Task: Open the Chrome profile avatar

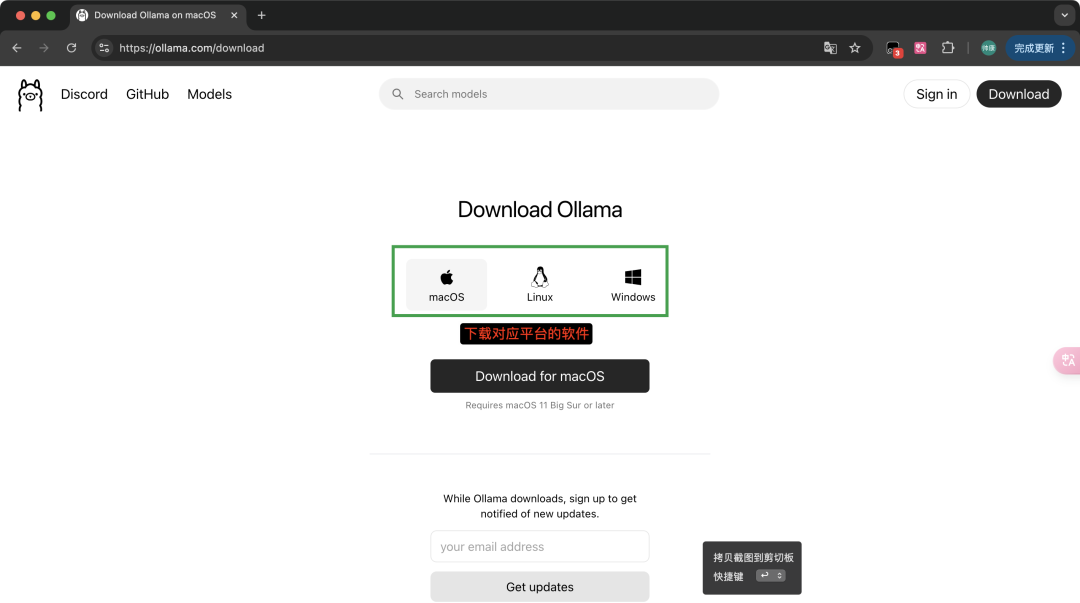Action: [x=988, y=48]
